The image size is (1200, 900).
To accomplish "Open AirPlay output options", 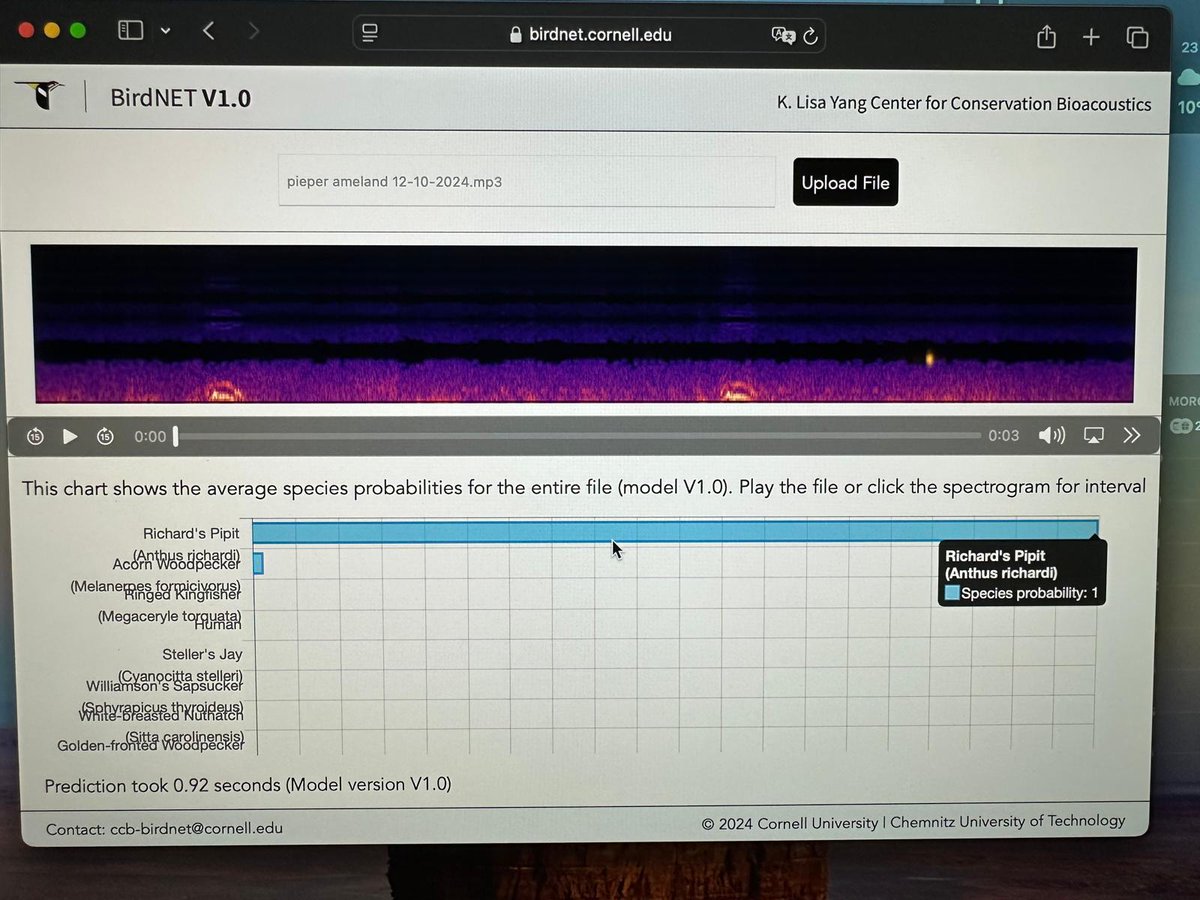I will tap(1094, 435).
